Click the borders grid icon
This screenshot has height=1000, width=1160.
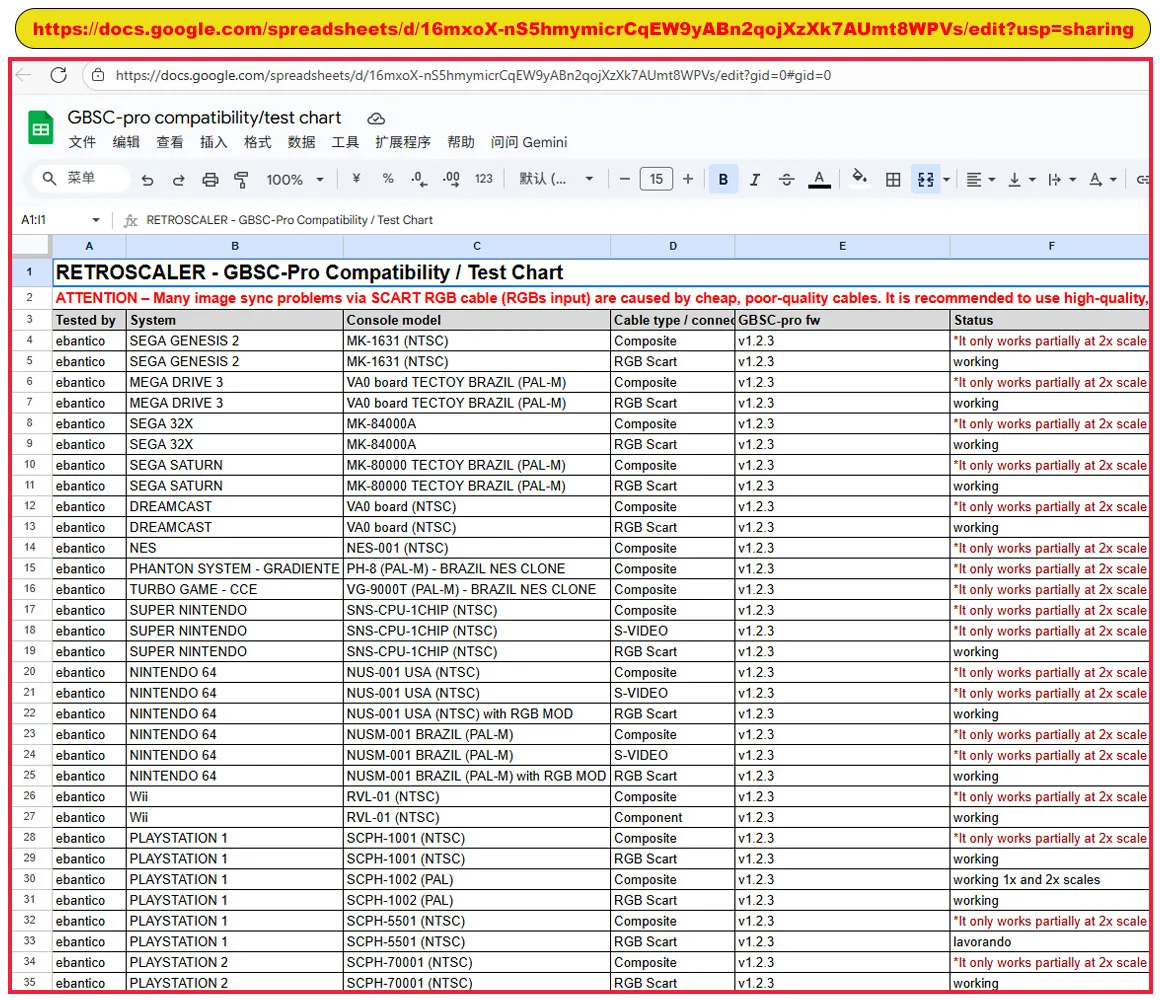coord(893,179)
